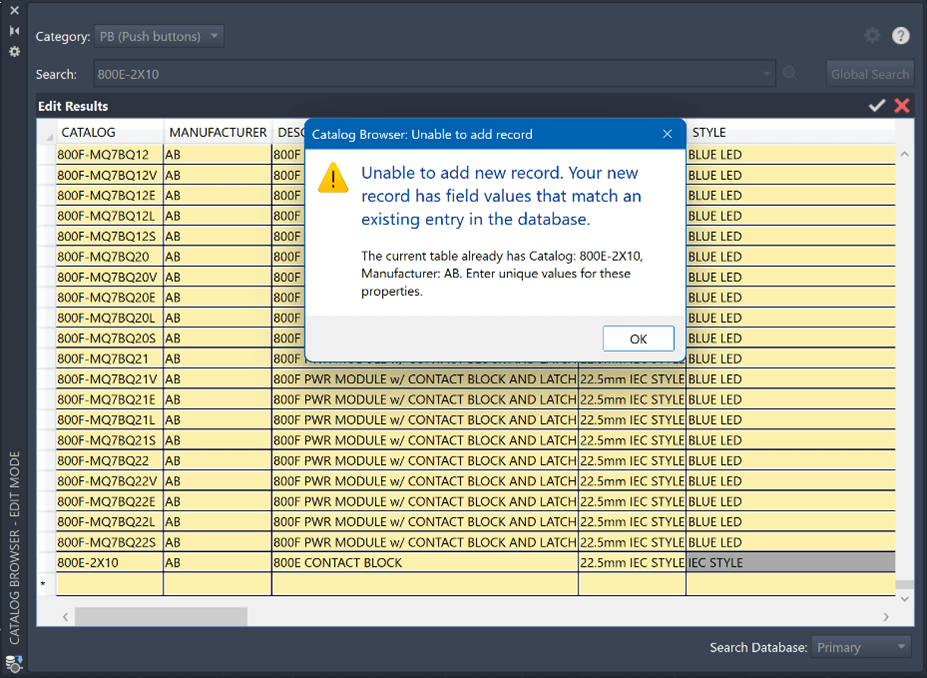Select catalog cell 800F-MQ7BQ12E
The height and width of the screenshot is (678, 927).
110,196
